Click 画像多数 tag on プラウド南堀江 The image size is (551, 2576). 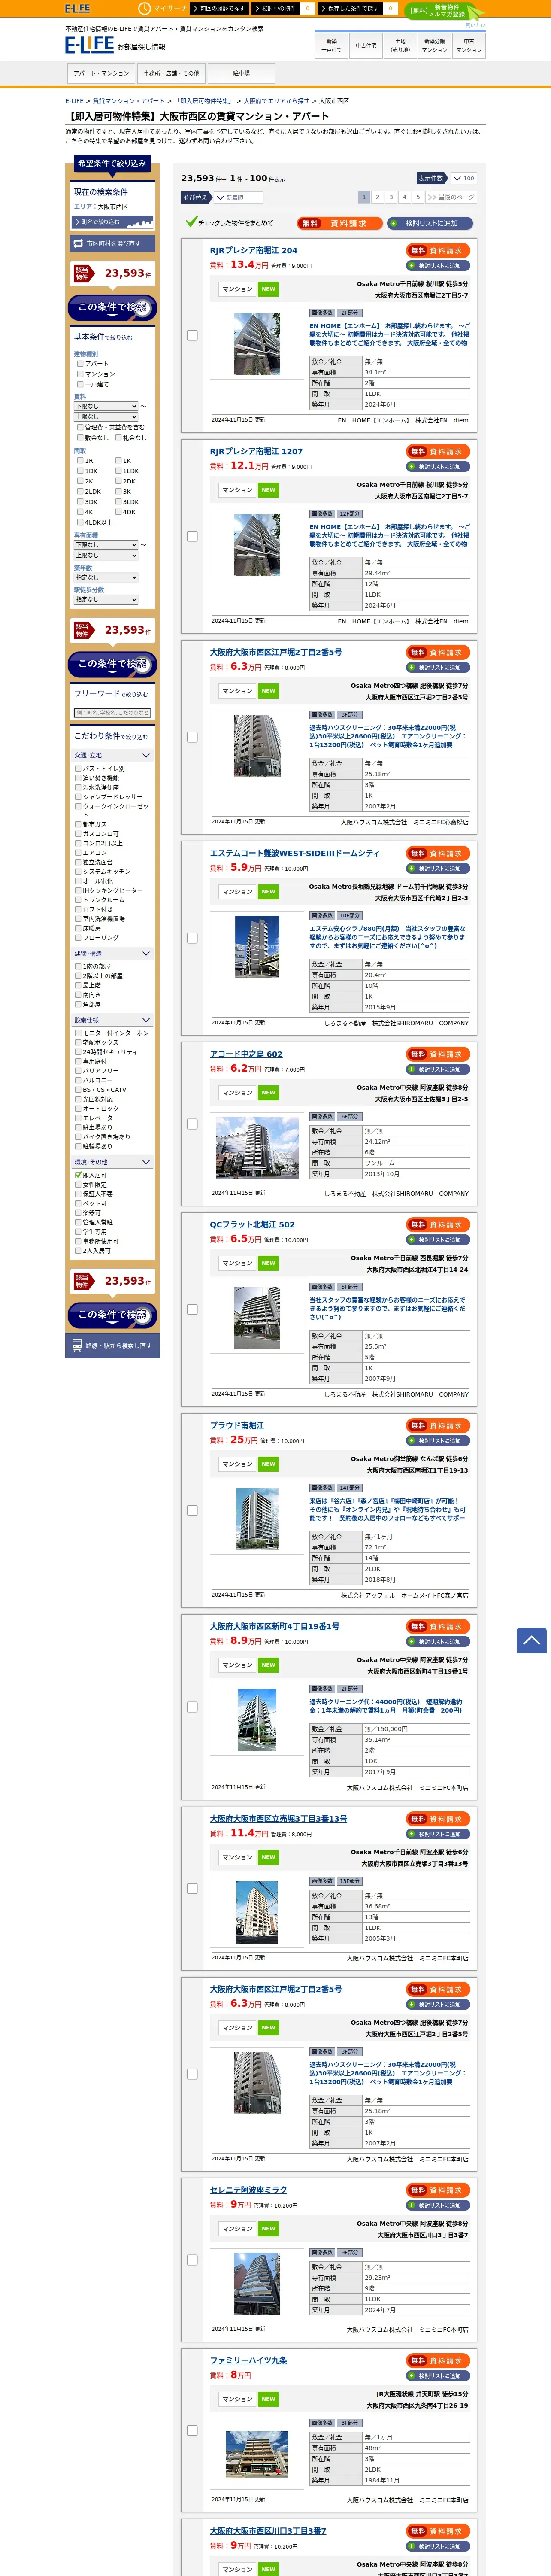coord(322,1488)
